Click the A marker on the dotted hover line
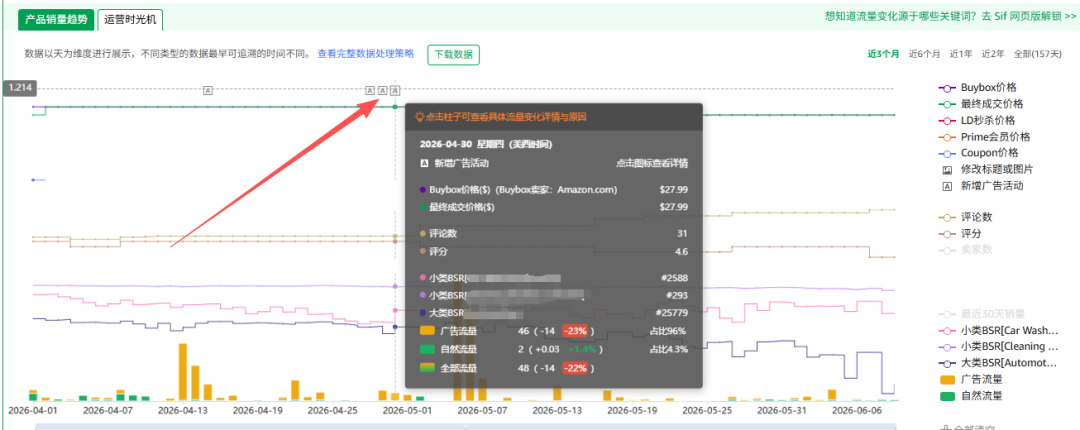This screenshot has height=430, width=1080. click(x=395, y=90)
